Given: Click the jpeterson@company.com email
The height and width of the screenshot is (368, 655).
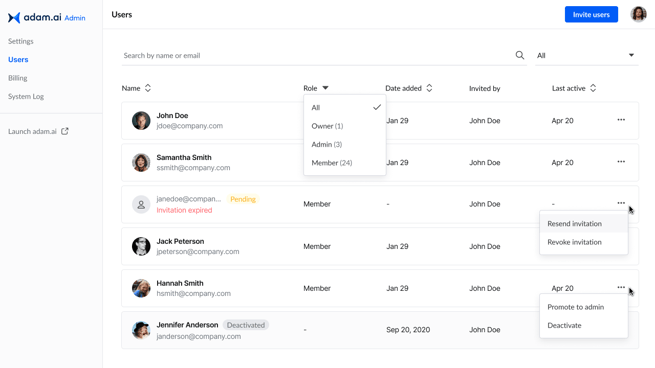Looking at the screenshot, I should [x=198, y=251].
